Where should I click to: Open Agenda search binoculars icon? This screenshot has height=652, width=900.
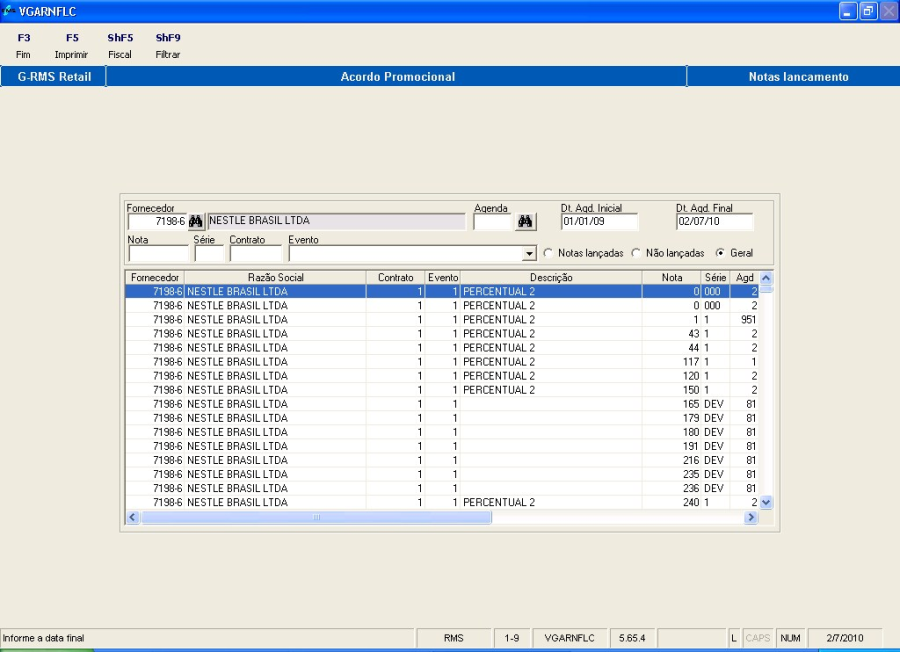click(x=525, y=222)
